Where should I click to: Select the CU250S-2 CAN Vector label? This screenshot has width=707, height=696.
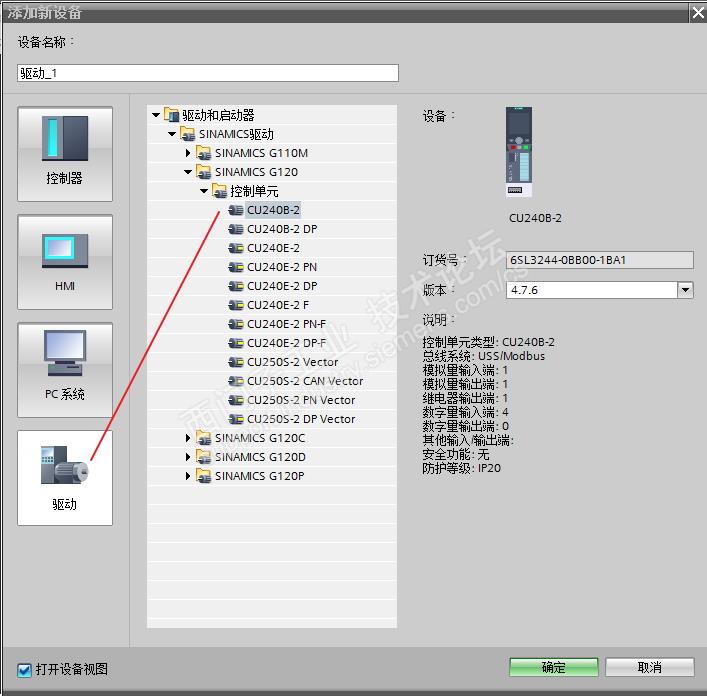coord(305,381)
